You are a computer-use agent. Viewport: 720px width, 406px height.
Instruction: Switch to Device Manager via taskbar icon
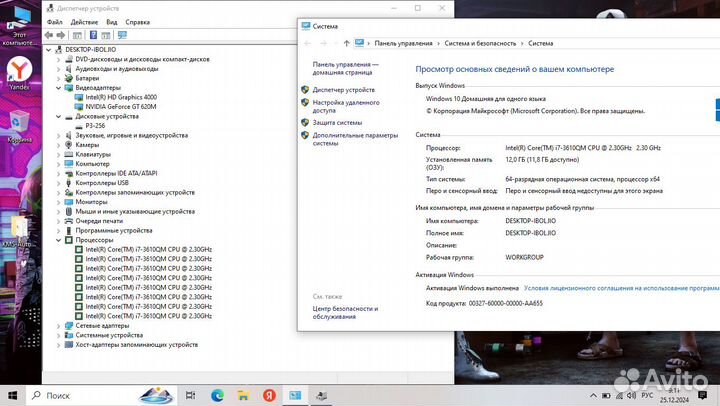(321, 395)
